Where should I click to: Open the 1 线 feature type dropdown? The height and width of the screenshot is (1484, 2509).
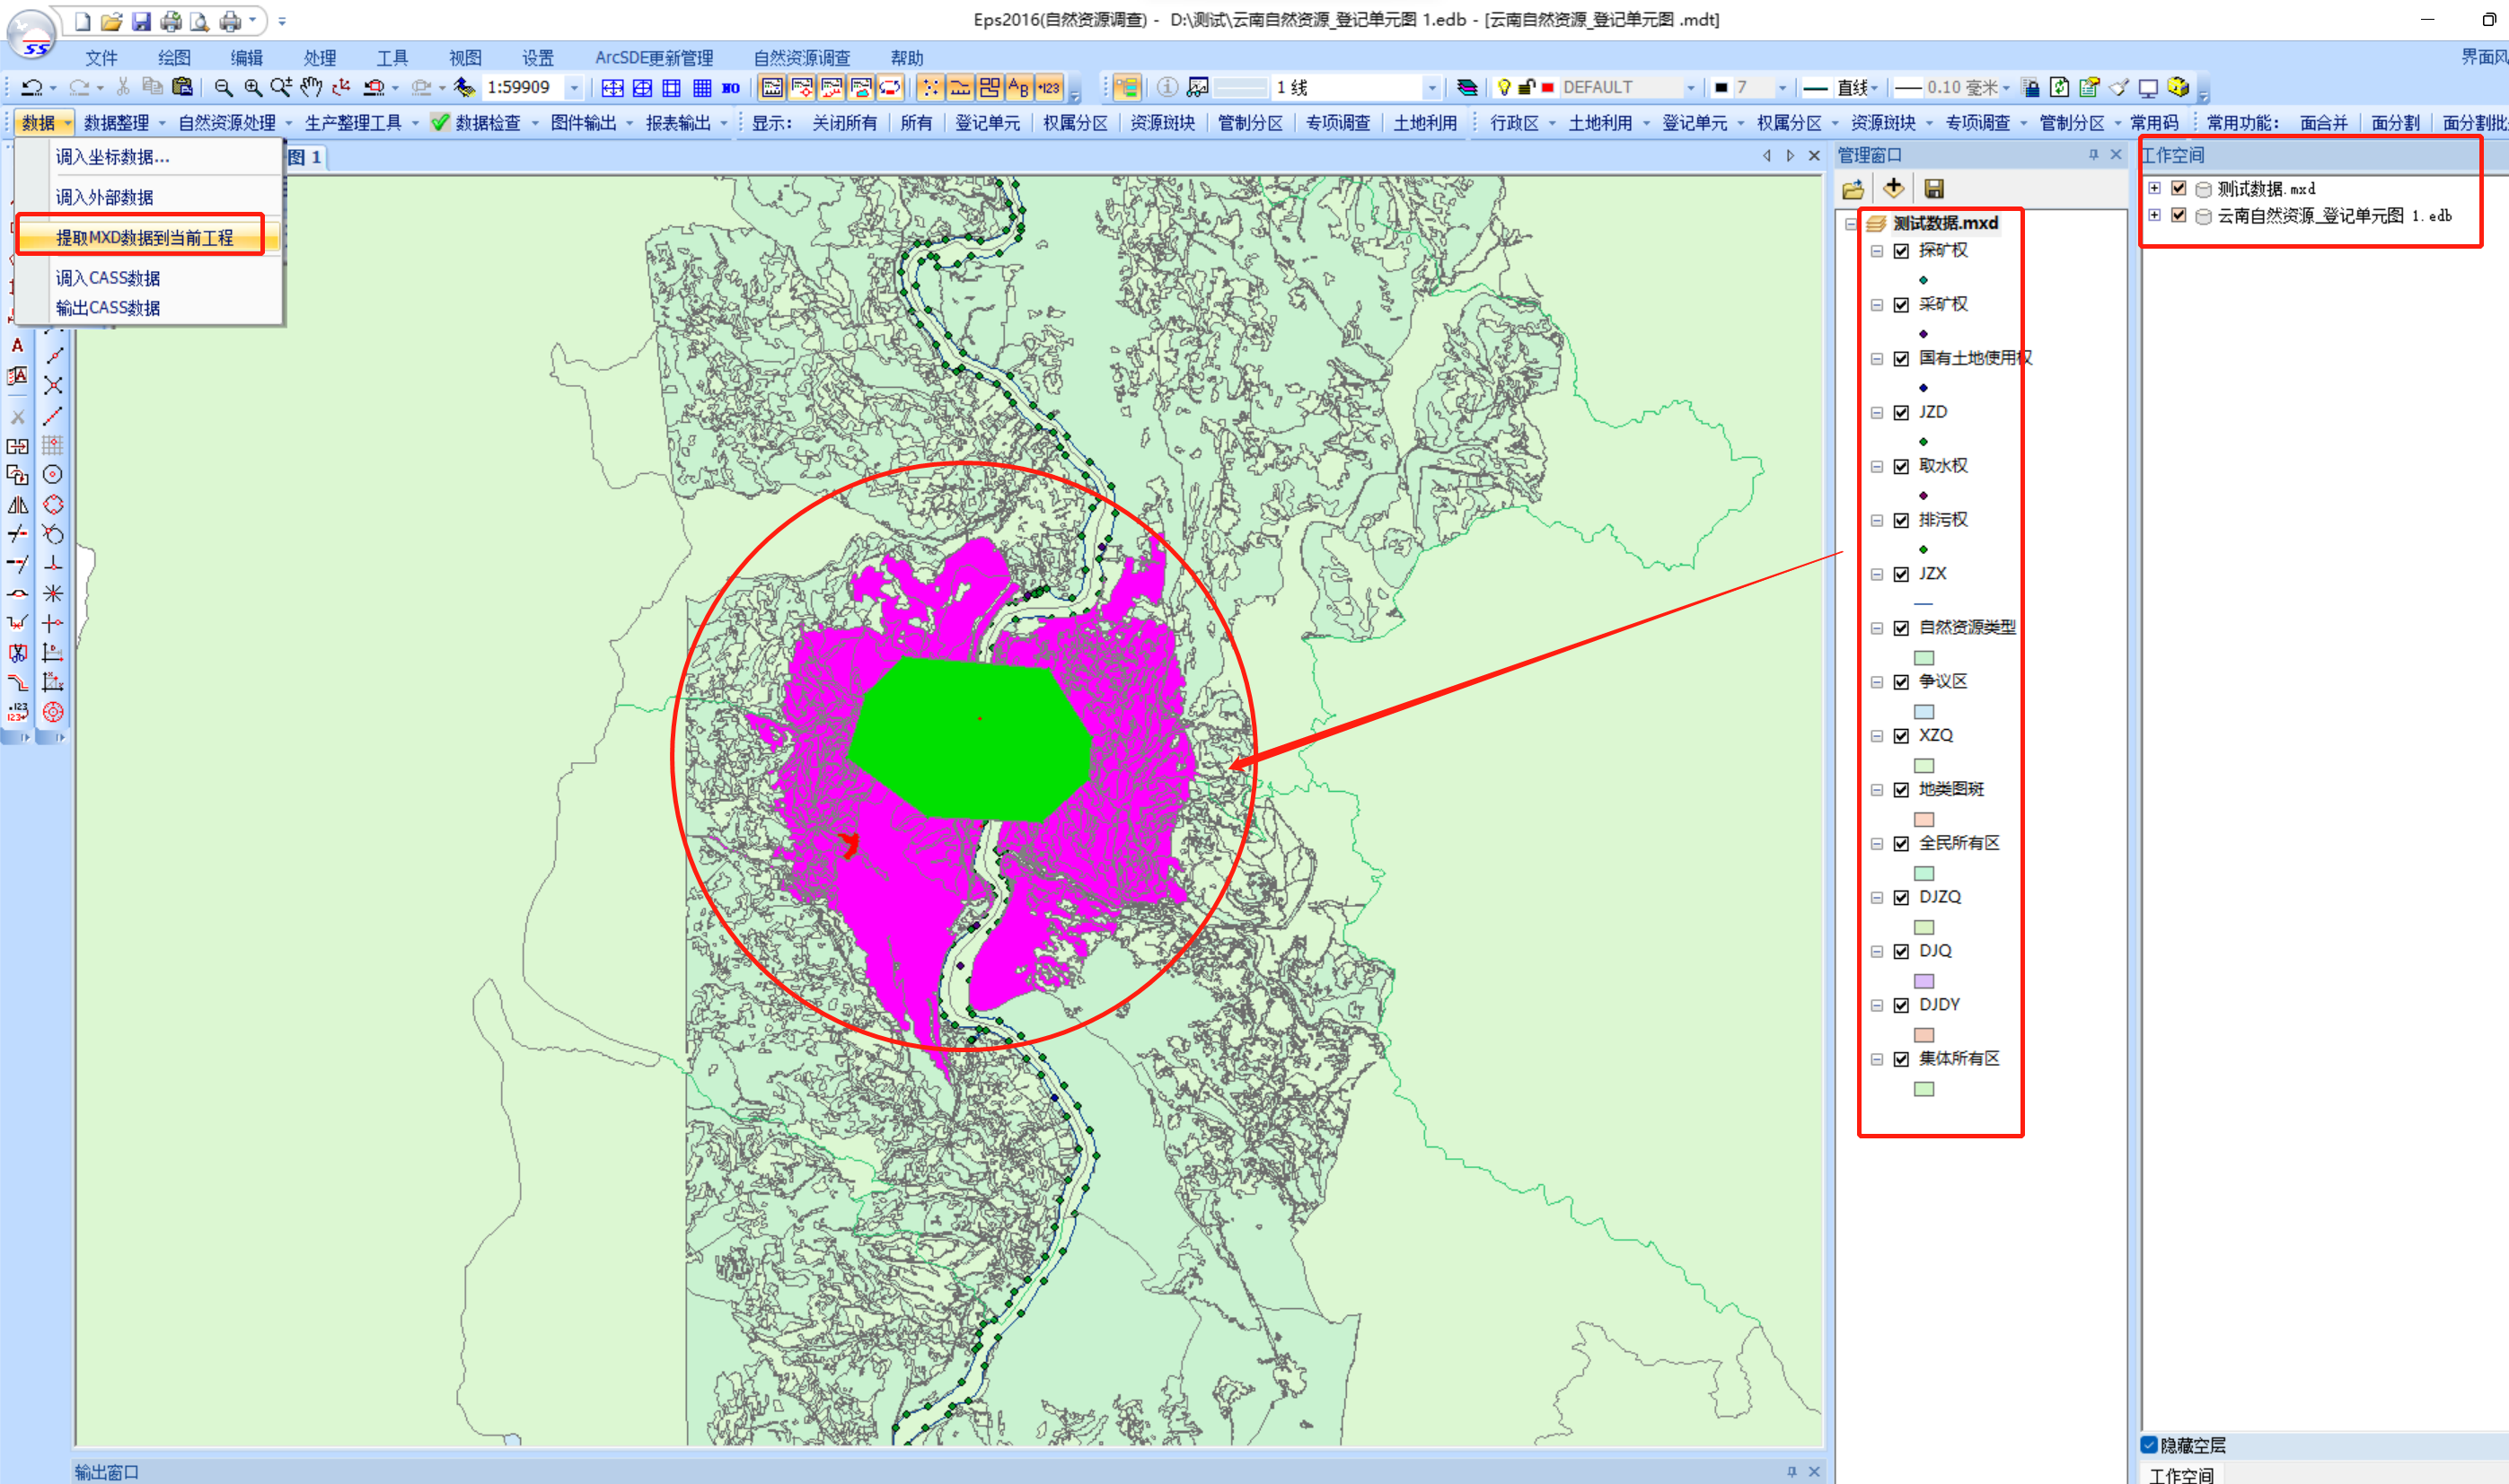pos(1431,88)
